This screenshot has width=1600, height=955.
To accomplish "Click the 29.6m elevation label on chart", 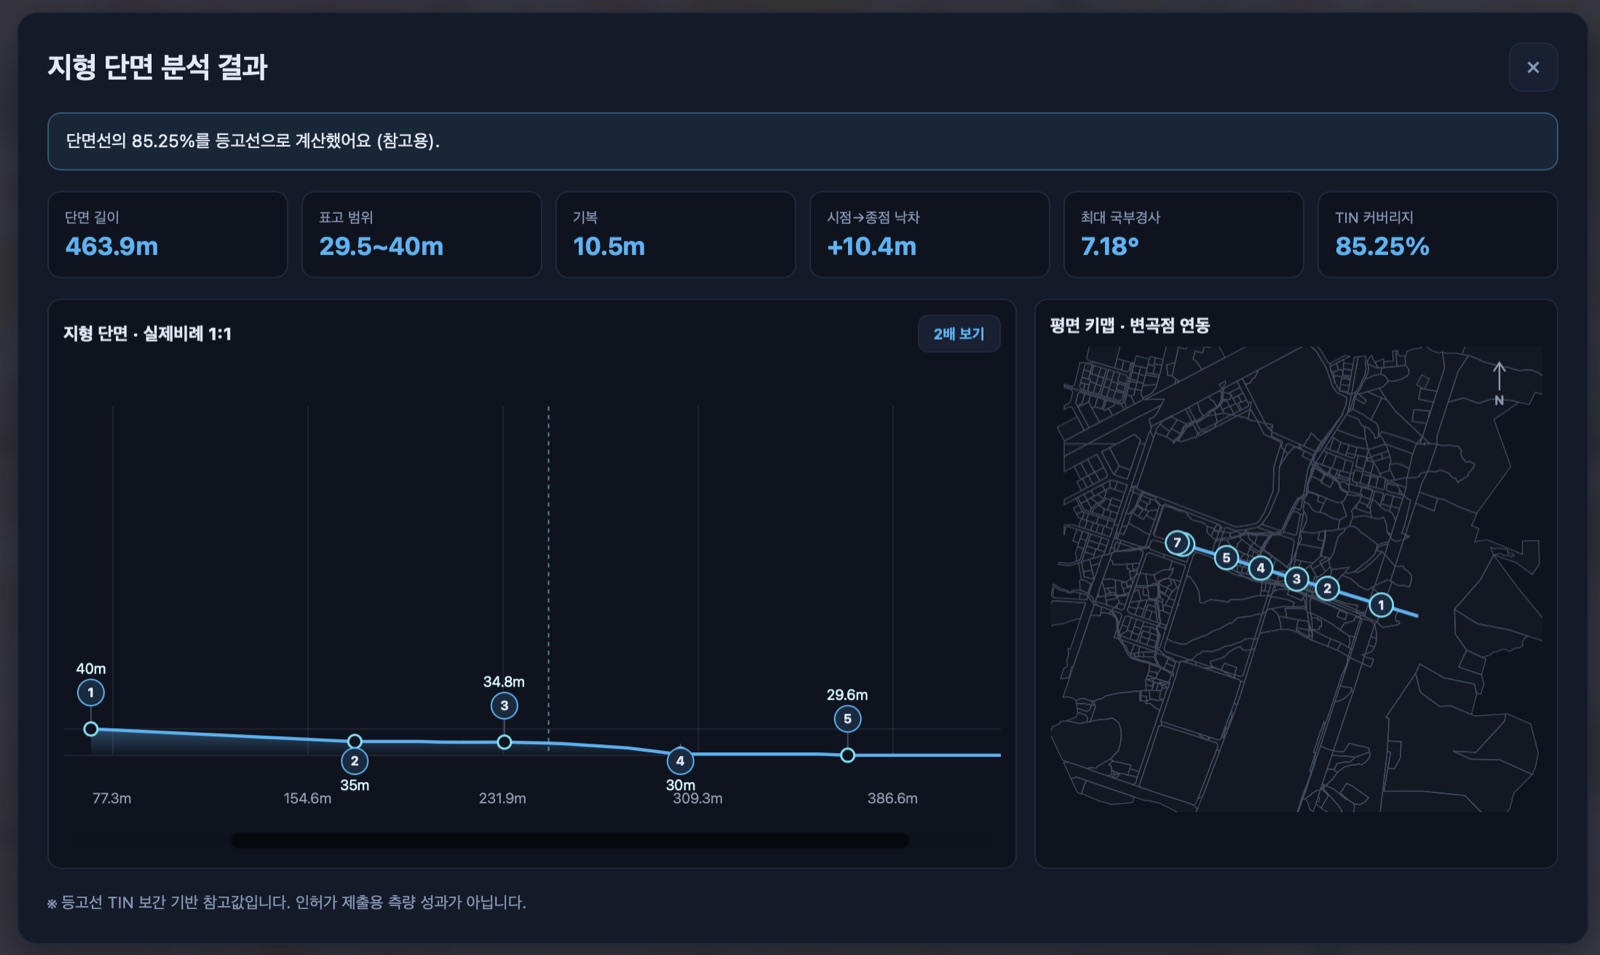I will 847,695.
